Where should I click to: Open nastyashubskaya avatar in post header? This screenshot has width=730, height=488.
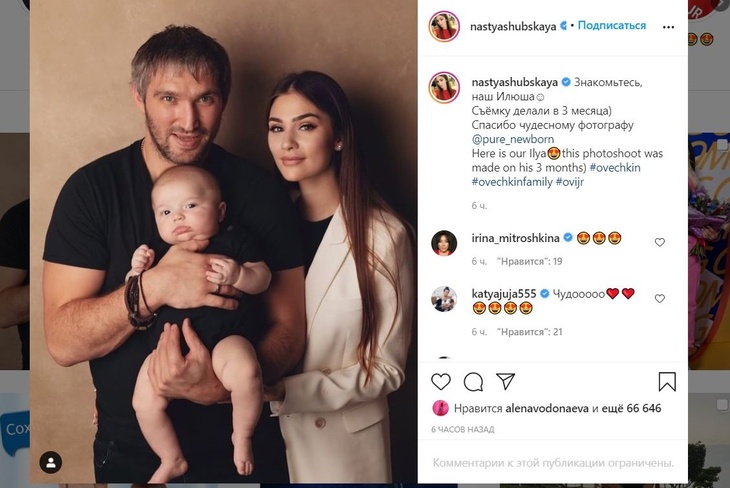click(x=444, y=26)
